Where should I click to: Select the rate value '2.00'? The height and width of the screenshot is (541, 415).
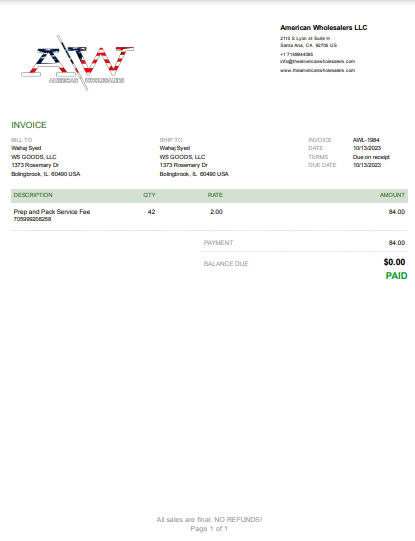click(x=216, y=212)
